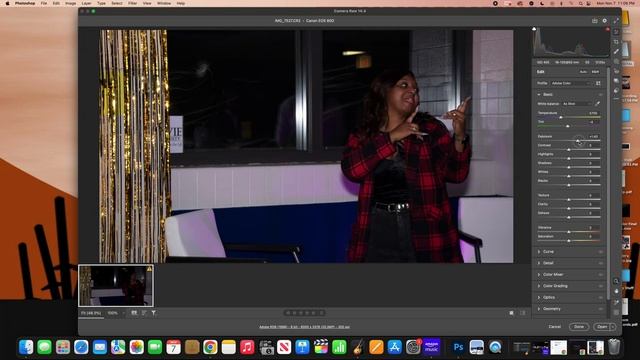Open the Photoshop application menu
The image size is (640, 360).
click(25, 3)
